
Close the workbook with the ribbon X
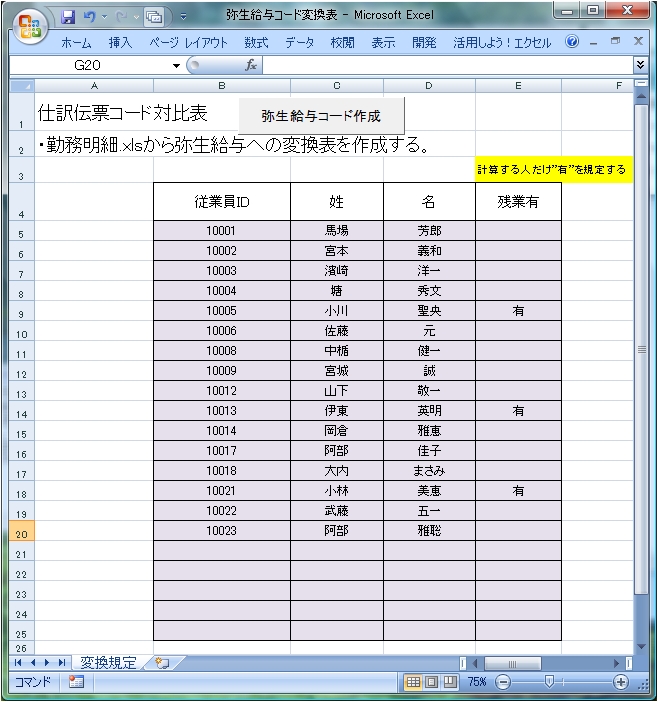(638, 41)
